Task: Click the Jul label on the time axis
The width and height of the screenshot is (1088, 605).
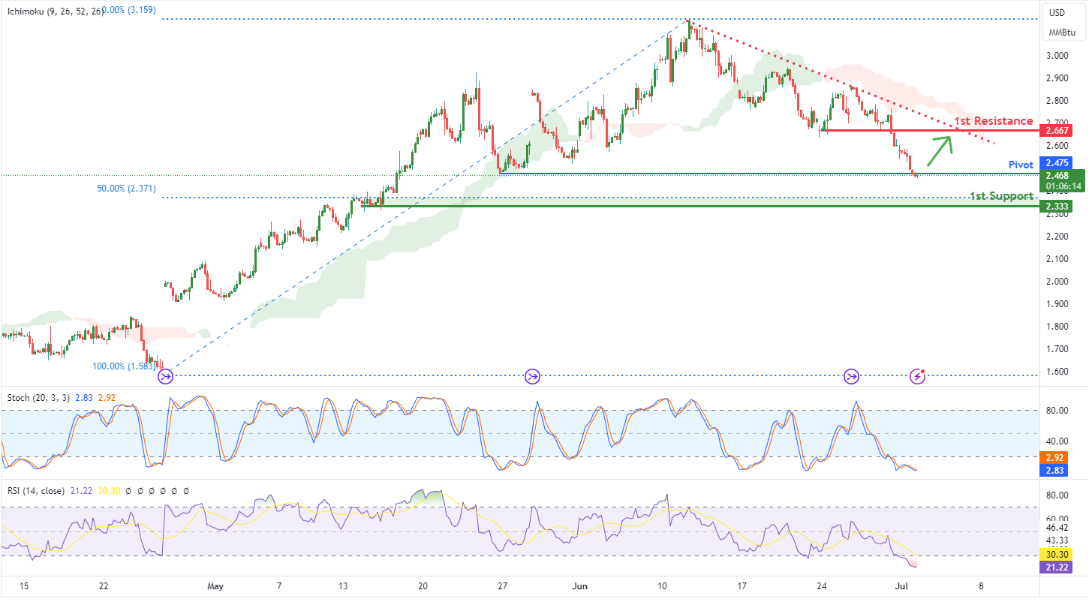Action: coord(901,586)
